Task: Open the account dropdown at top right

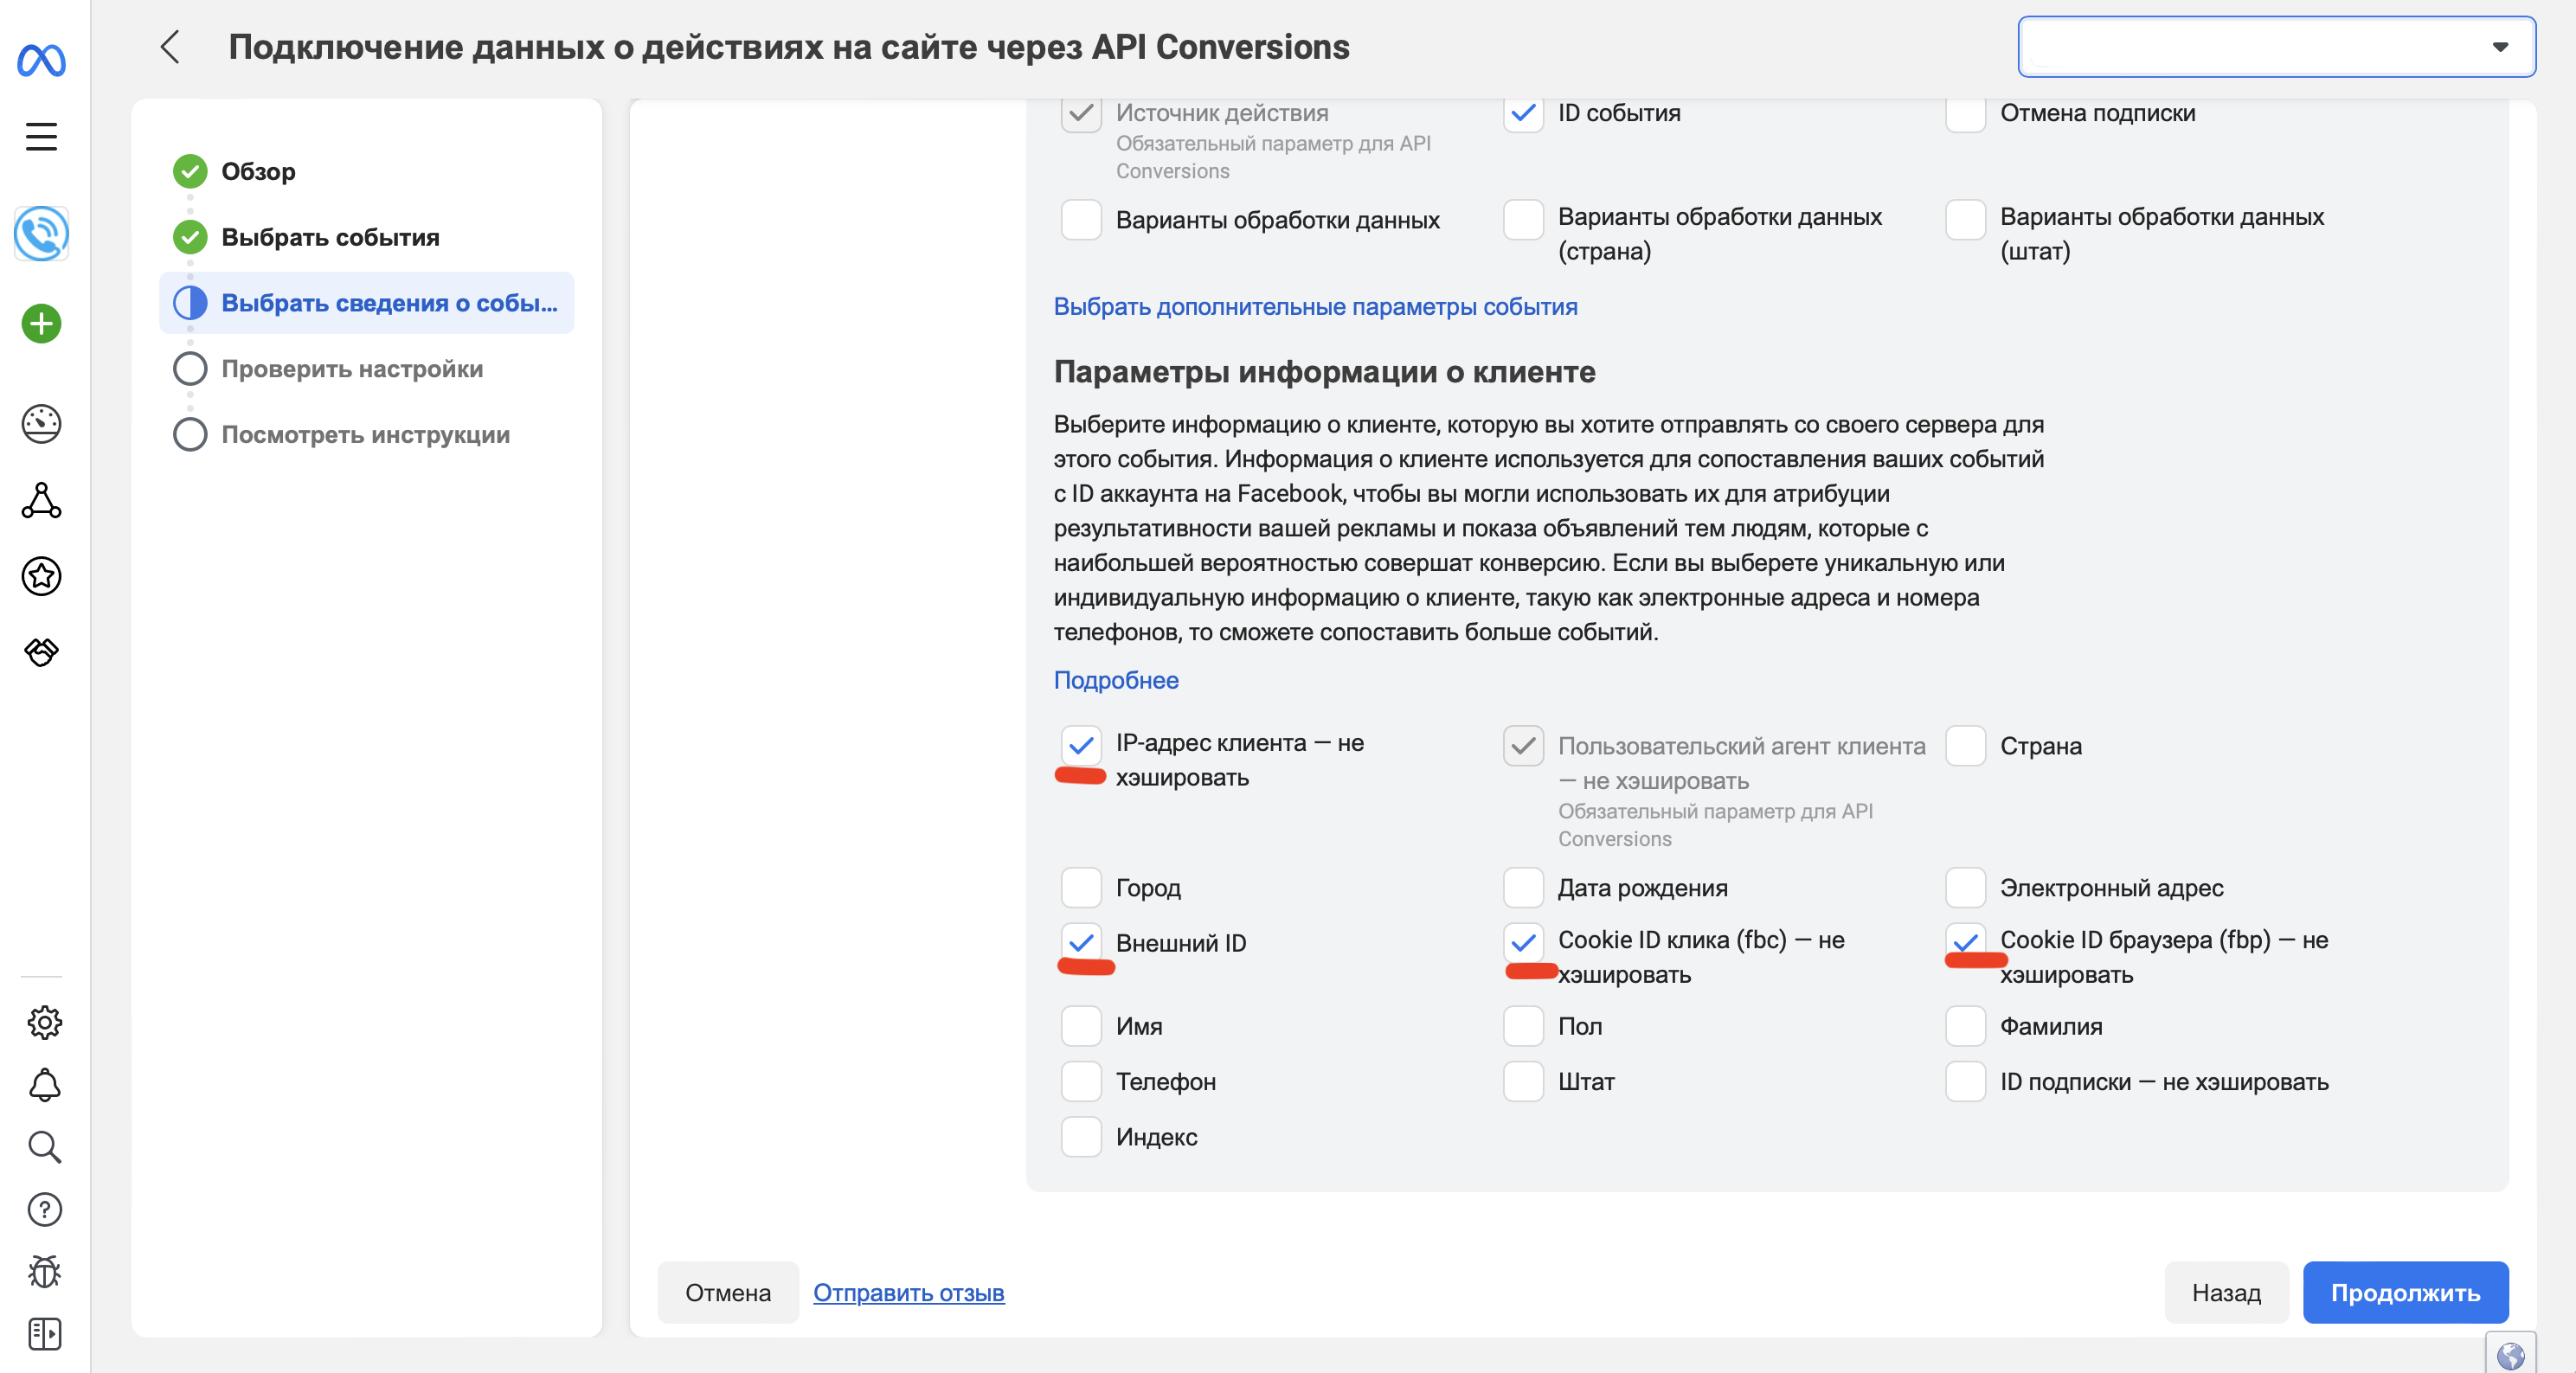Action: point(2276,47)
